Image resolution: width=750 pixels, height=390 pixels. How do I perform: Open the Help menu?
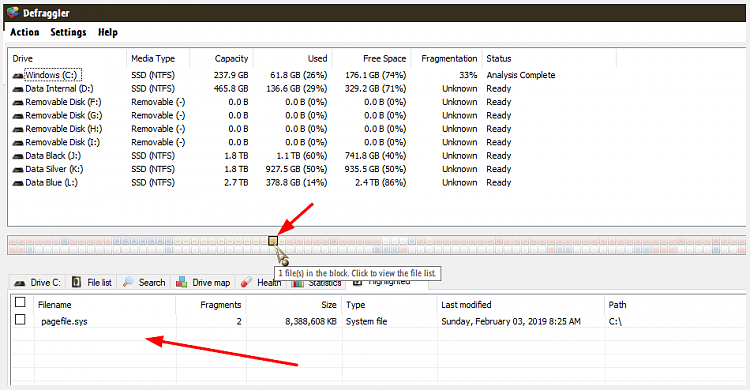tap(108, 32)
